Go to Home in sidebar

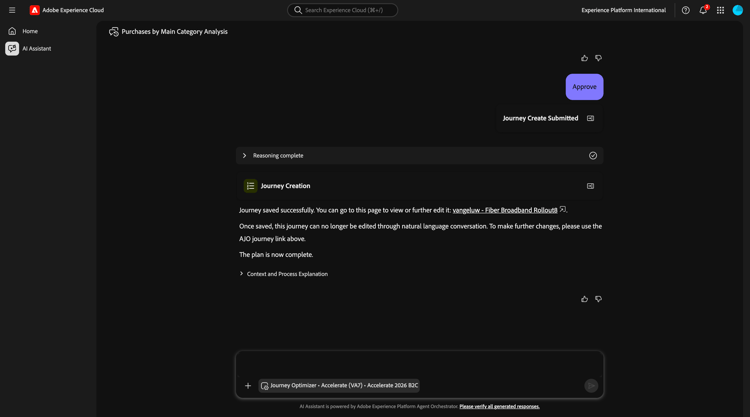tap(30, 31)
